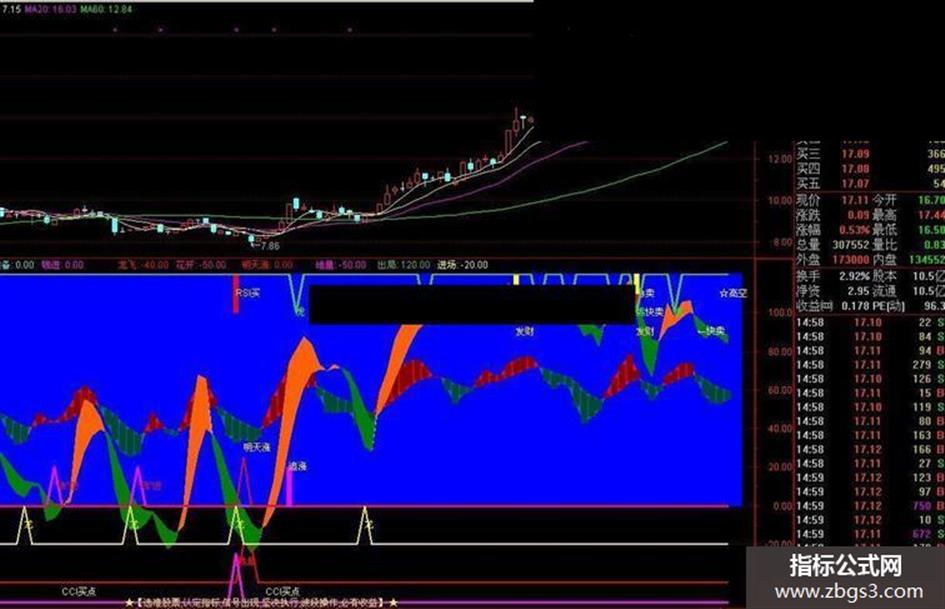Select the latest candlestick on the price chart
This screenshot has height=609, width=945.
[530, 119]
